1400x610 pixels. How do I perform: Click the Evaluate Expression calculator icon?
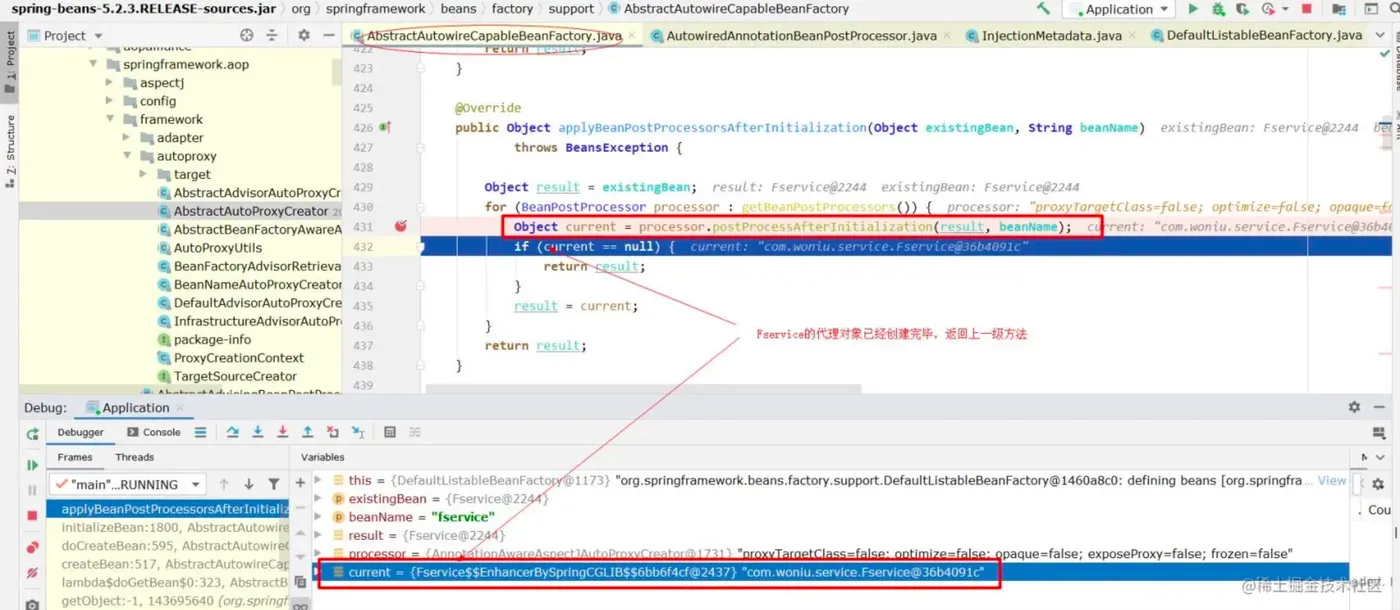pos(390,432)
